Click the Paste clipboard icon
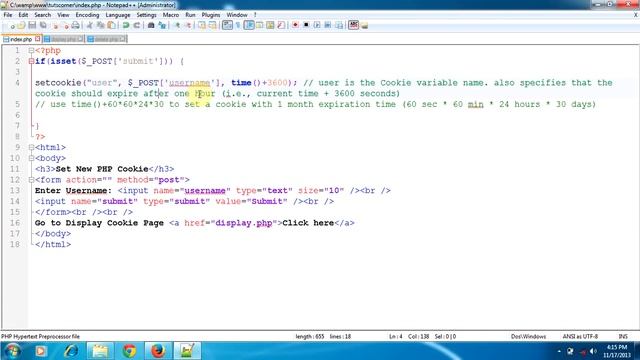This screenshot has width=640, height=360. pyautogui.click(x=111, y=25)
